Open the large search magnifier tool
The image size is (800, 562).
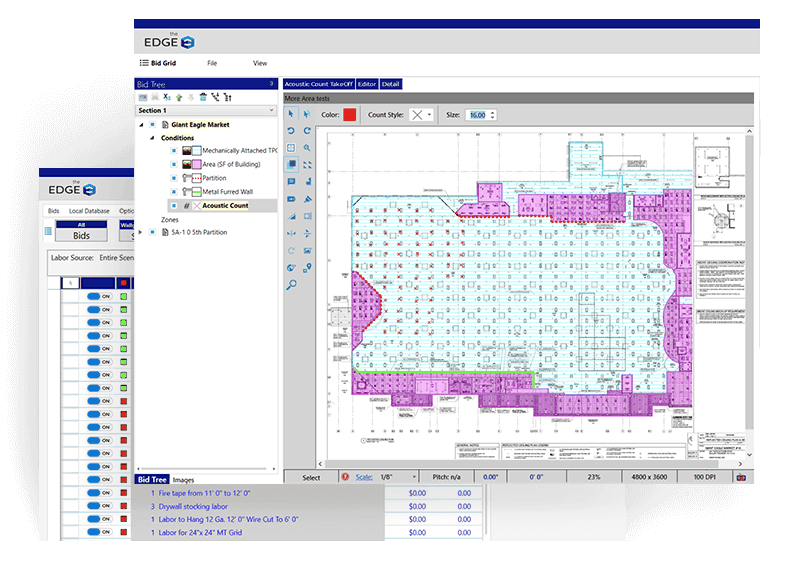pyautogui.click(x=291, y=285)
